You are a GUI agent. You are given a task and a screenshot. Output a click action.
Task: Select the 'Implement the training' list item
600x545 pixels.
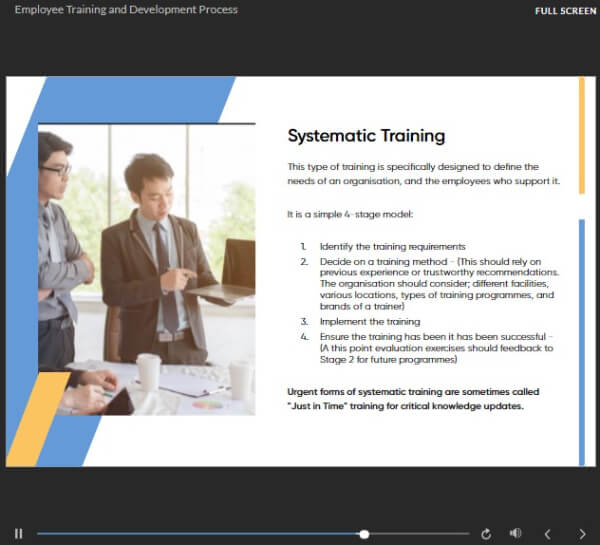[x=369, y=322]
